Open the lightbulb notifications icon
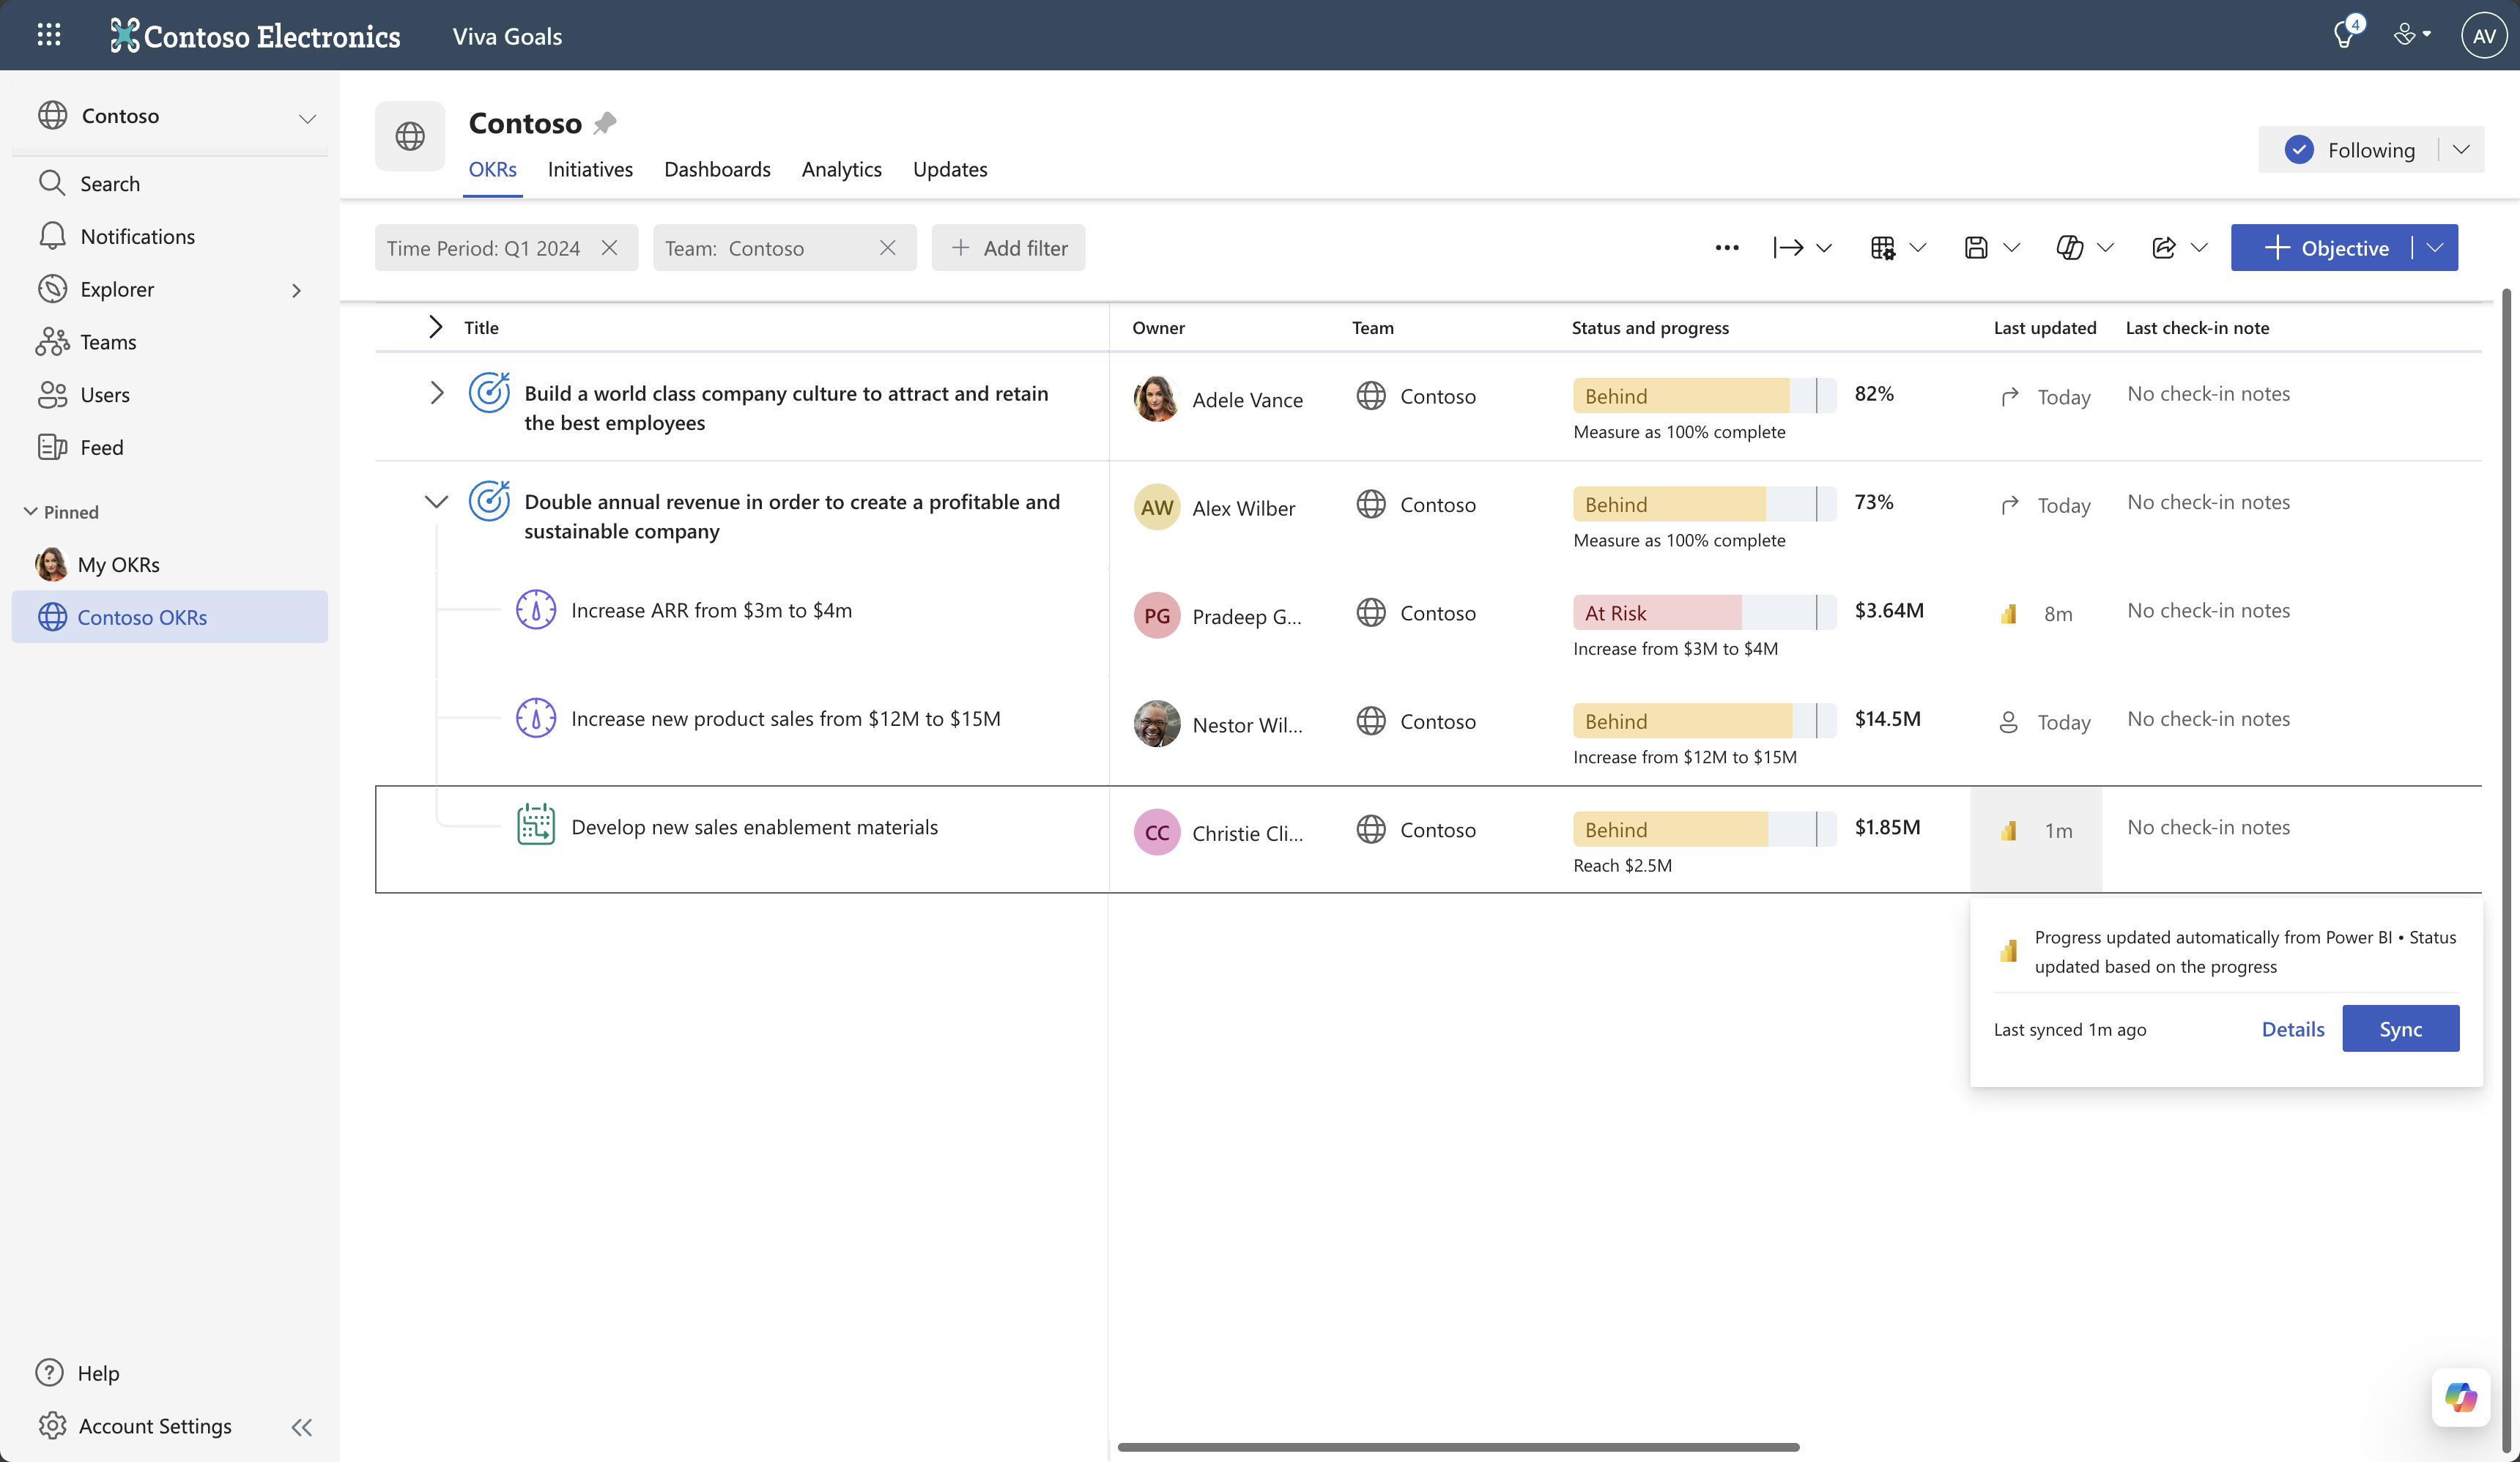Screen dimensions: 2520x1462 [2343, 36]
